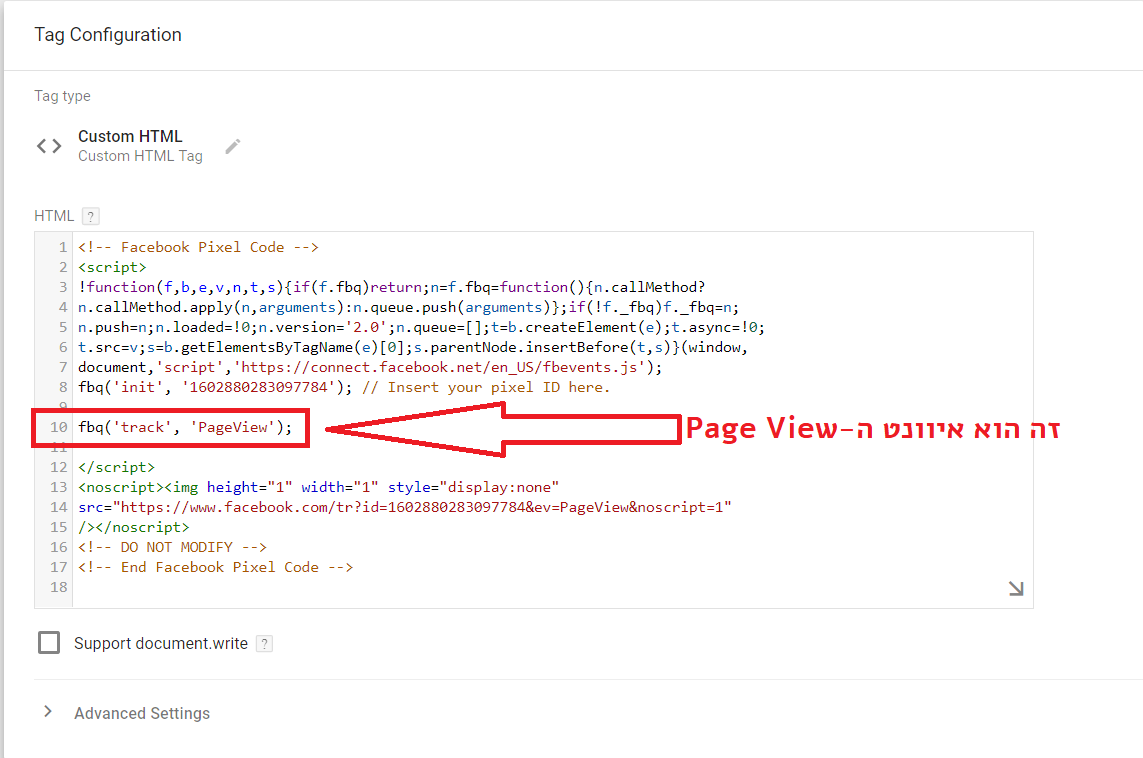Click the t.src=v;s=b.getElementsByTagName line
Viewport: 1143px width, 758px height.
[413, 348]
